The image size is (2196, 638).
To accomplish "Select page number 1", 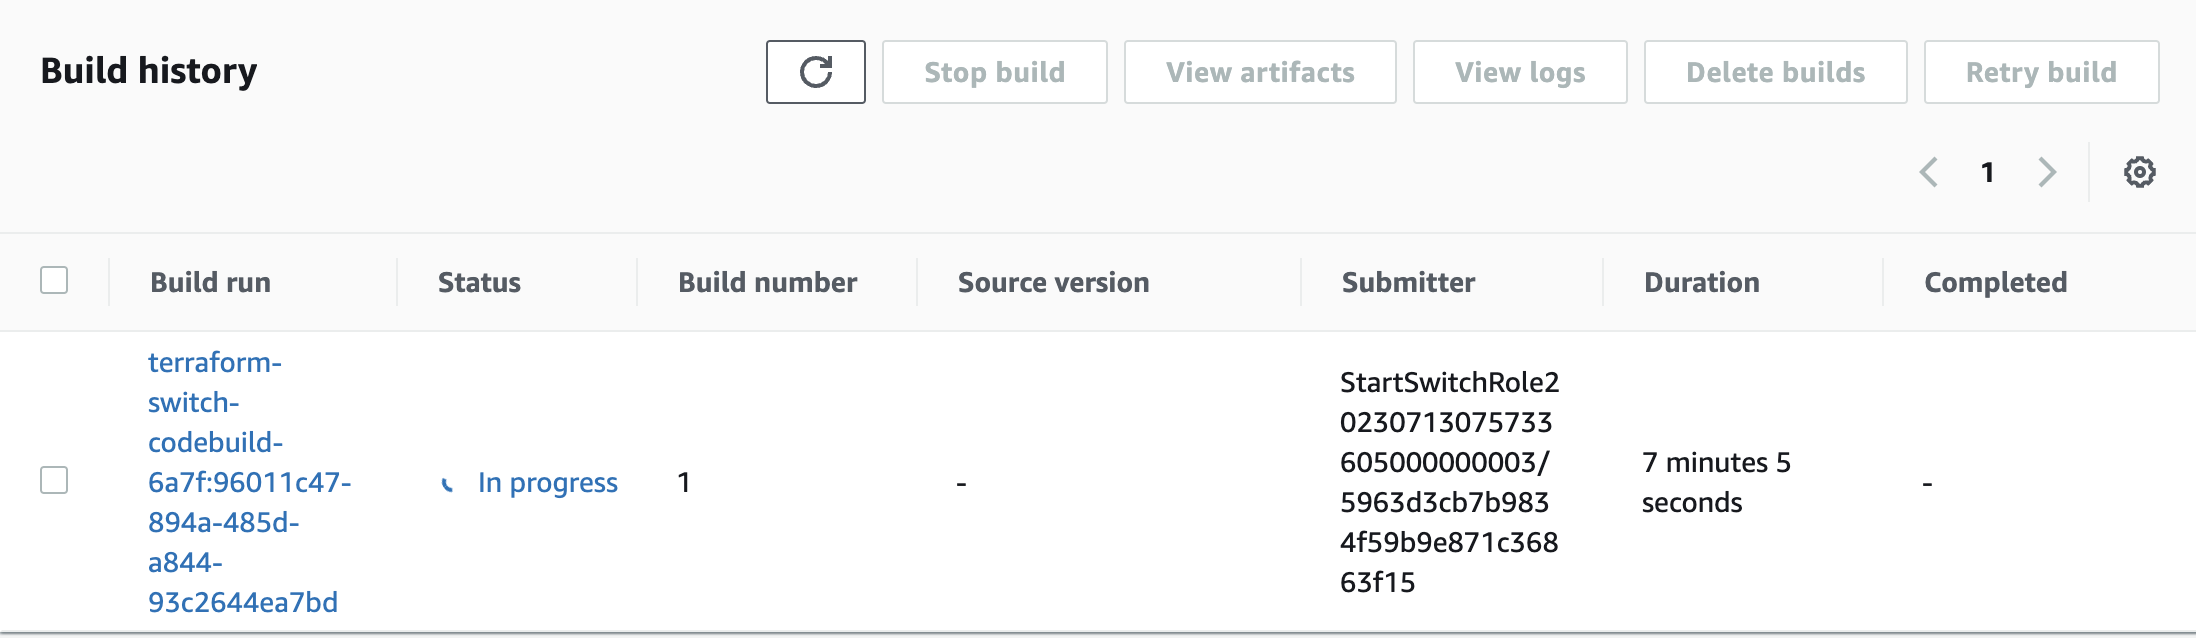I will point(1988,172).
